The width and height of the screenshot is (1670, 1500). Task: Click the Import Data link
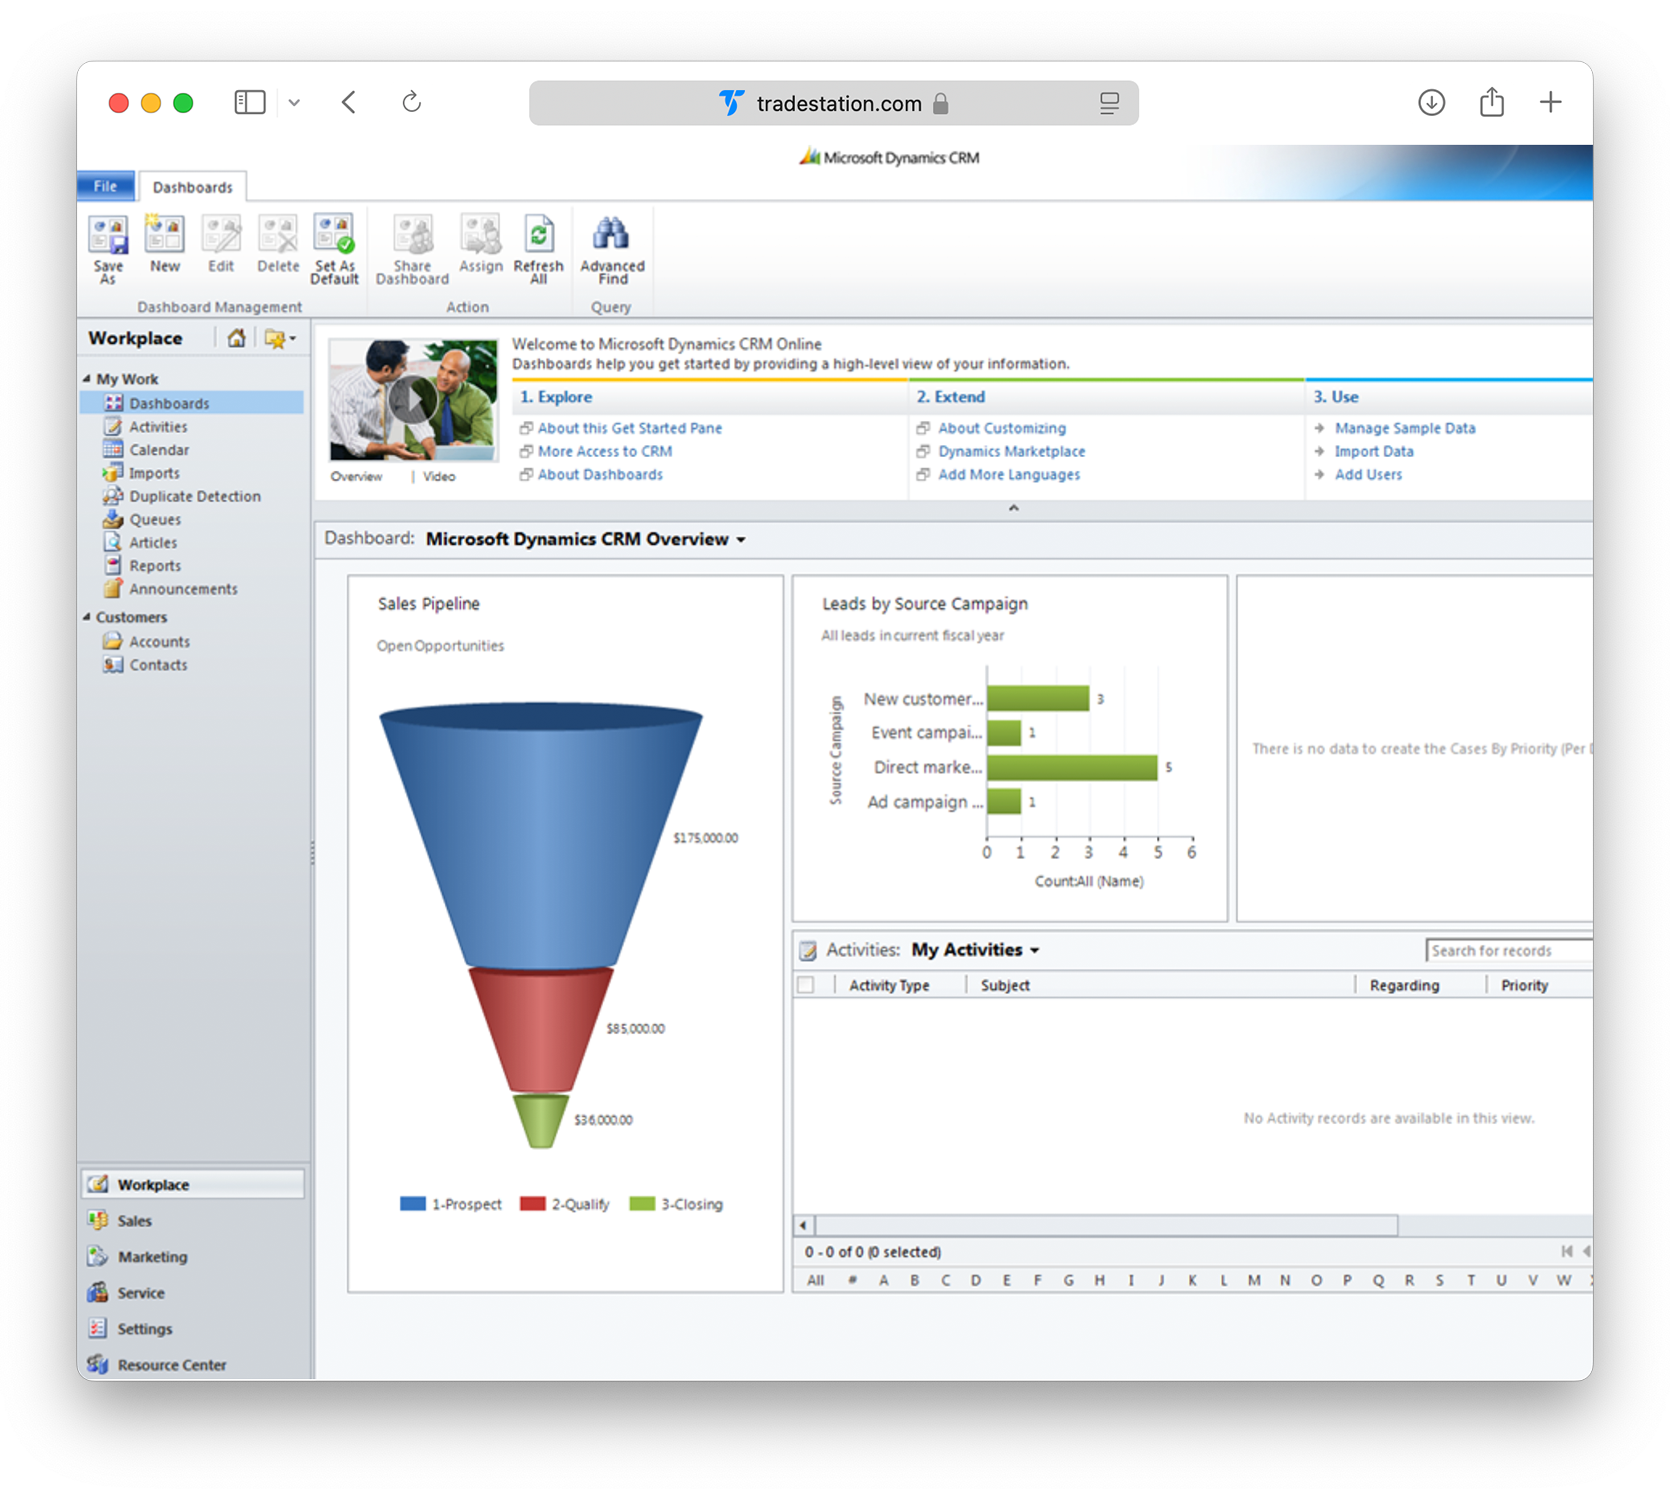(x=1373, y=451)
